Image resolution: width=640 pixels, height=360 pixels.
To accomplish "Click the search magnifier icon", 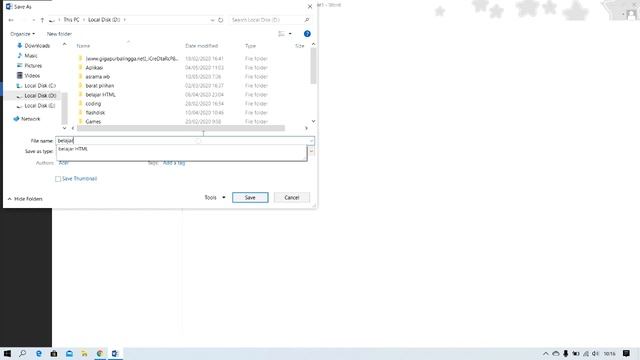I will point(307,20).
